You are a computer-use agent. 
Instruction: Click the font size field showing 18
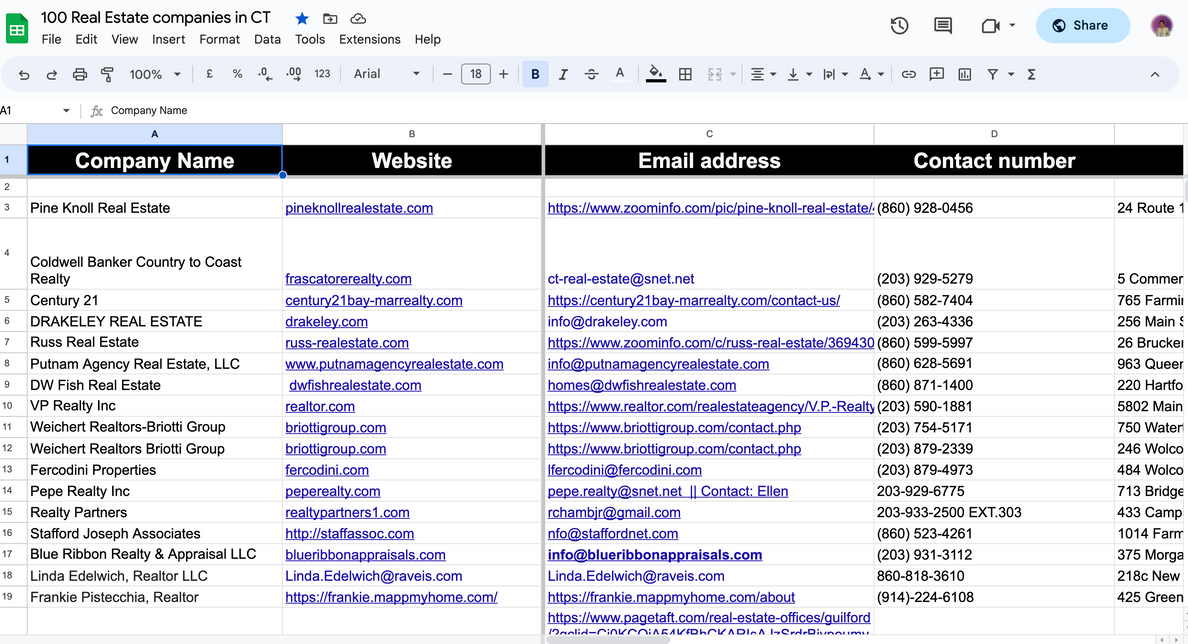pyautogui.click(x=475, y=74)
